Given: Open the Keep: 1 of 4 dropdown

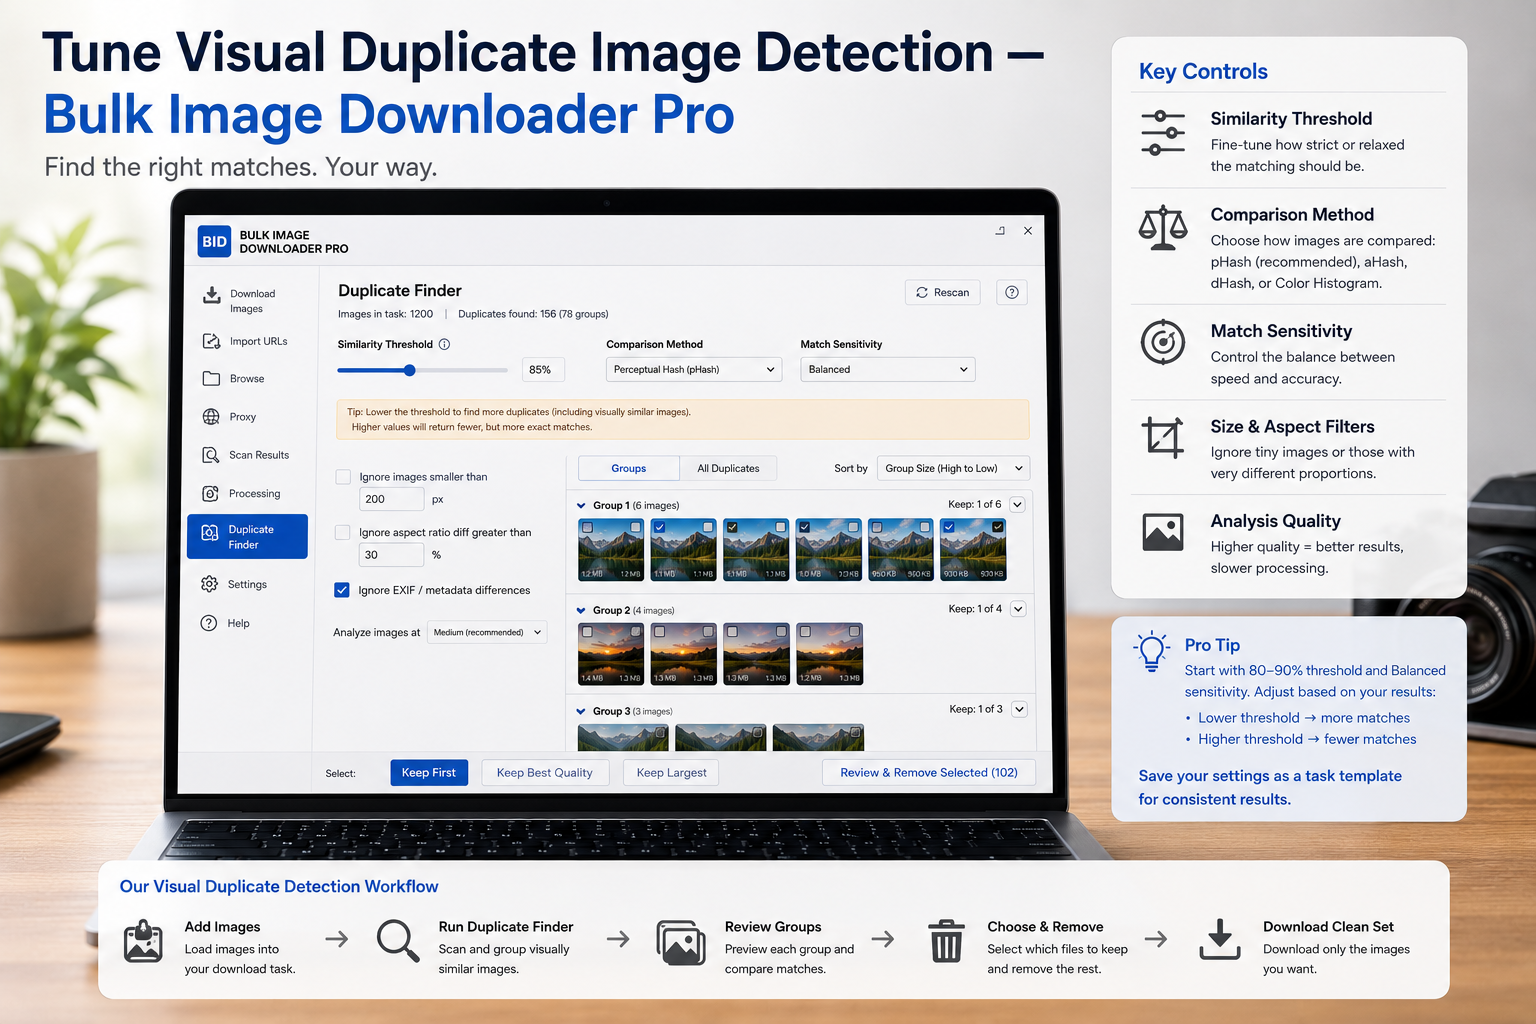Looking at the screenshot, I should 1018,609.
